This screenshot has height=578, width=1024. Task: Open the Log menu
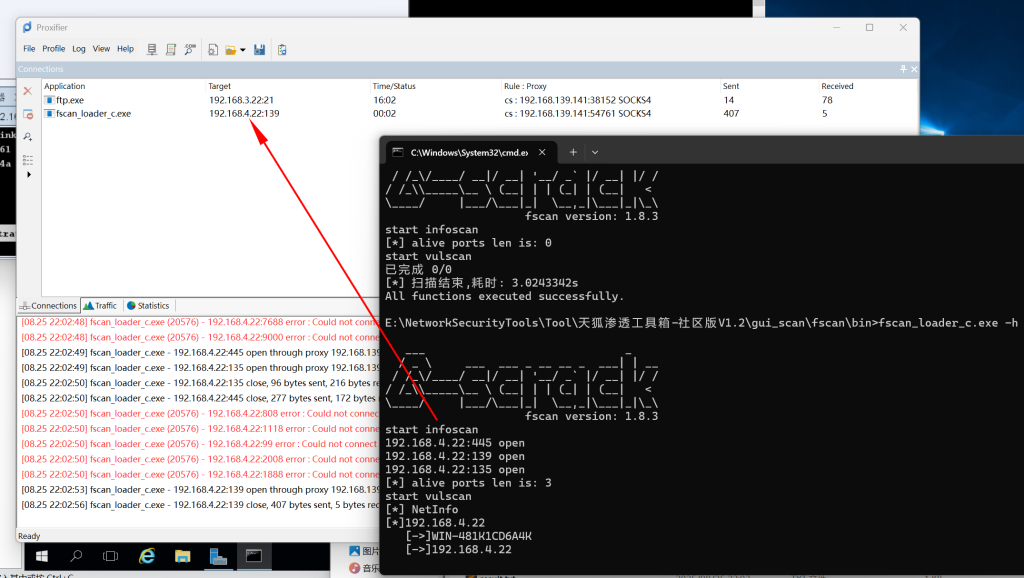pos(79,48)
